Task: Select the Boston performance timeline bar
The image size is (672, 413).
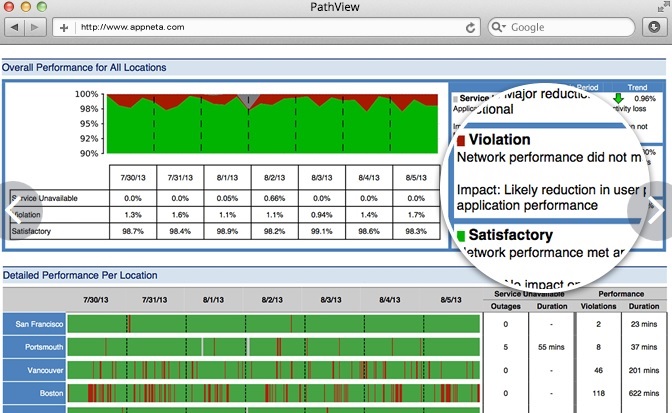Action: 273,393
